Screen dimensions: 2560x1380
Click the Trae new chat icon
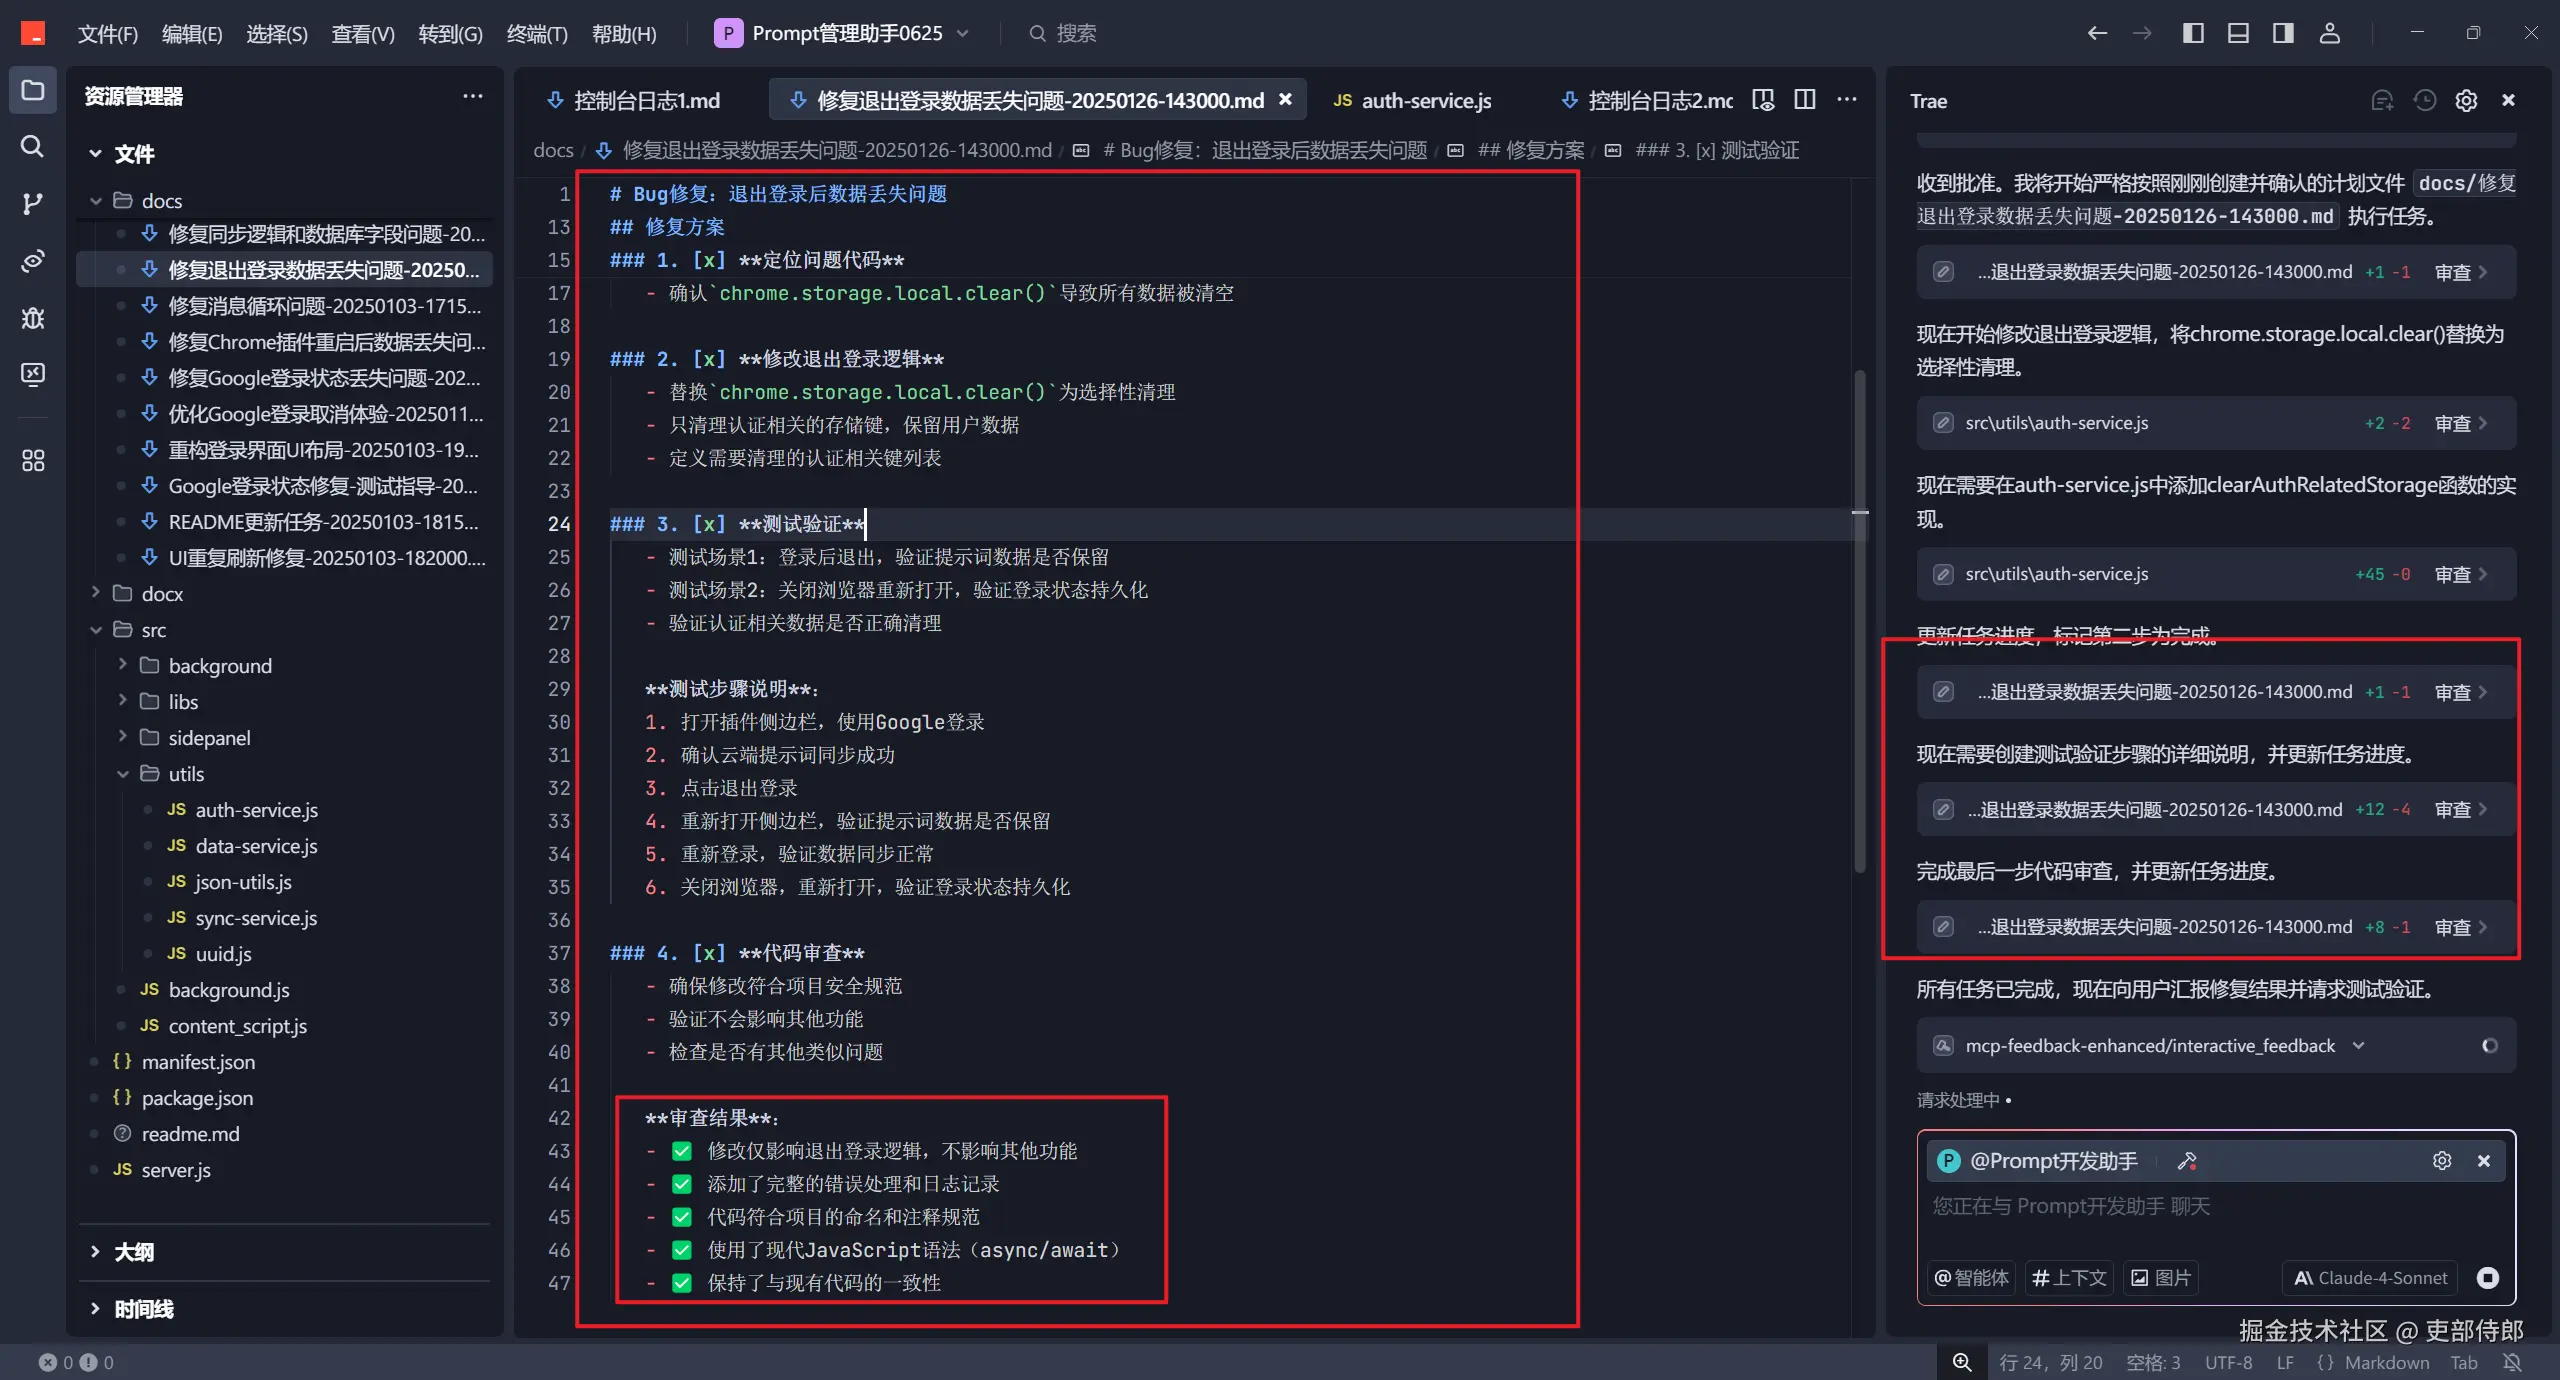[x=2382, y=100]
